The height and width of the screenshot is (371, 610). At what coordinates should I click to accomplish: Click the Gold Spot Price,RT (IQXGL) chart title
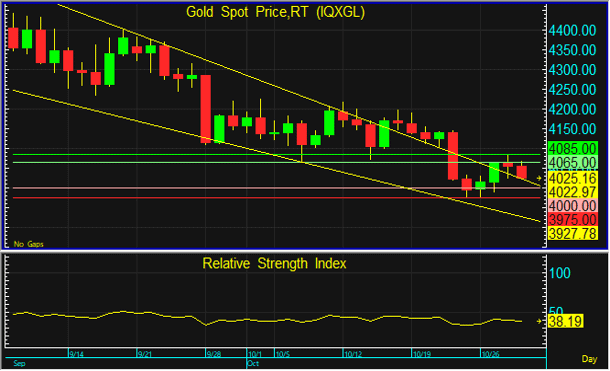[x=275, y=12]
